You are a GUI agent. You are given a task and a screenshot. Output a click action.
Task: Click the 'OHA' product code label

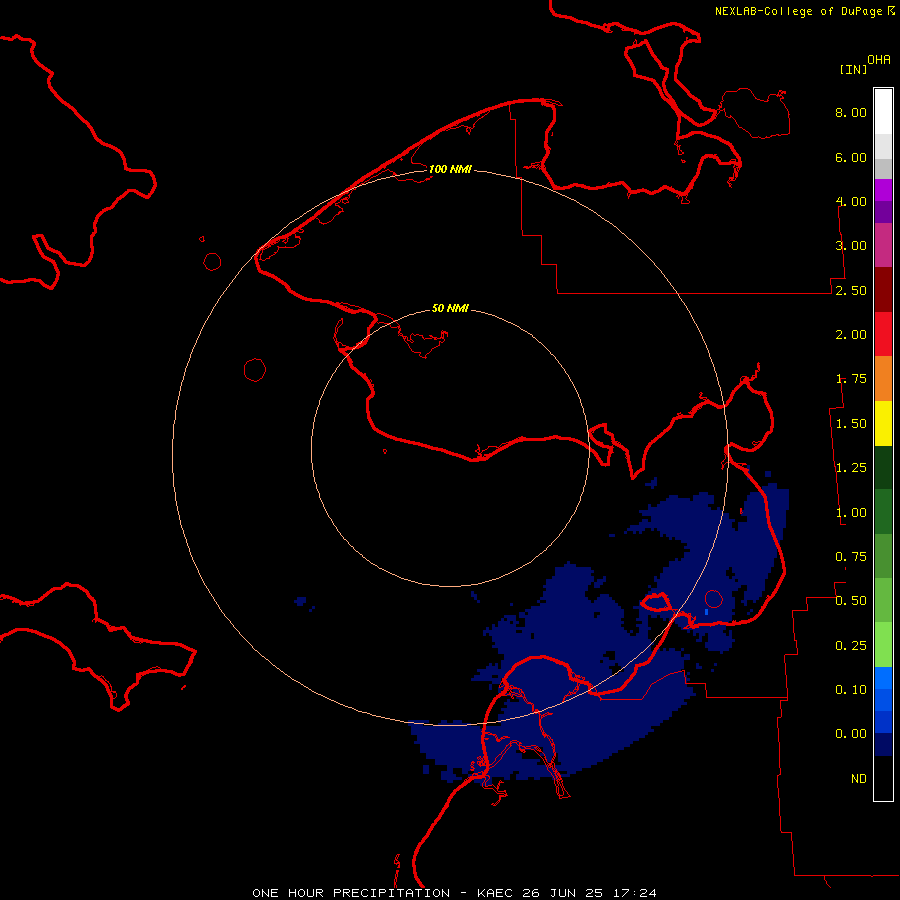pos(879,60)
